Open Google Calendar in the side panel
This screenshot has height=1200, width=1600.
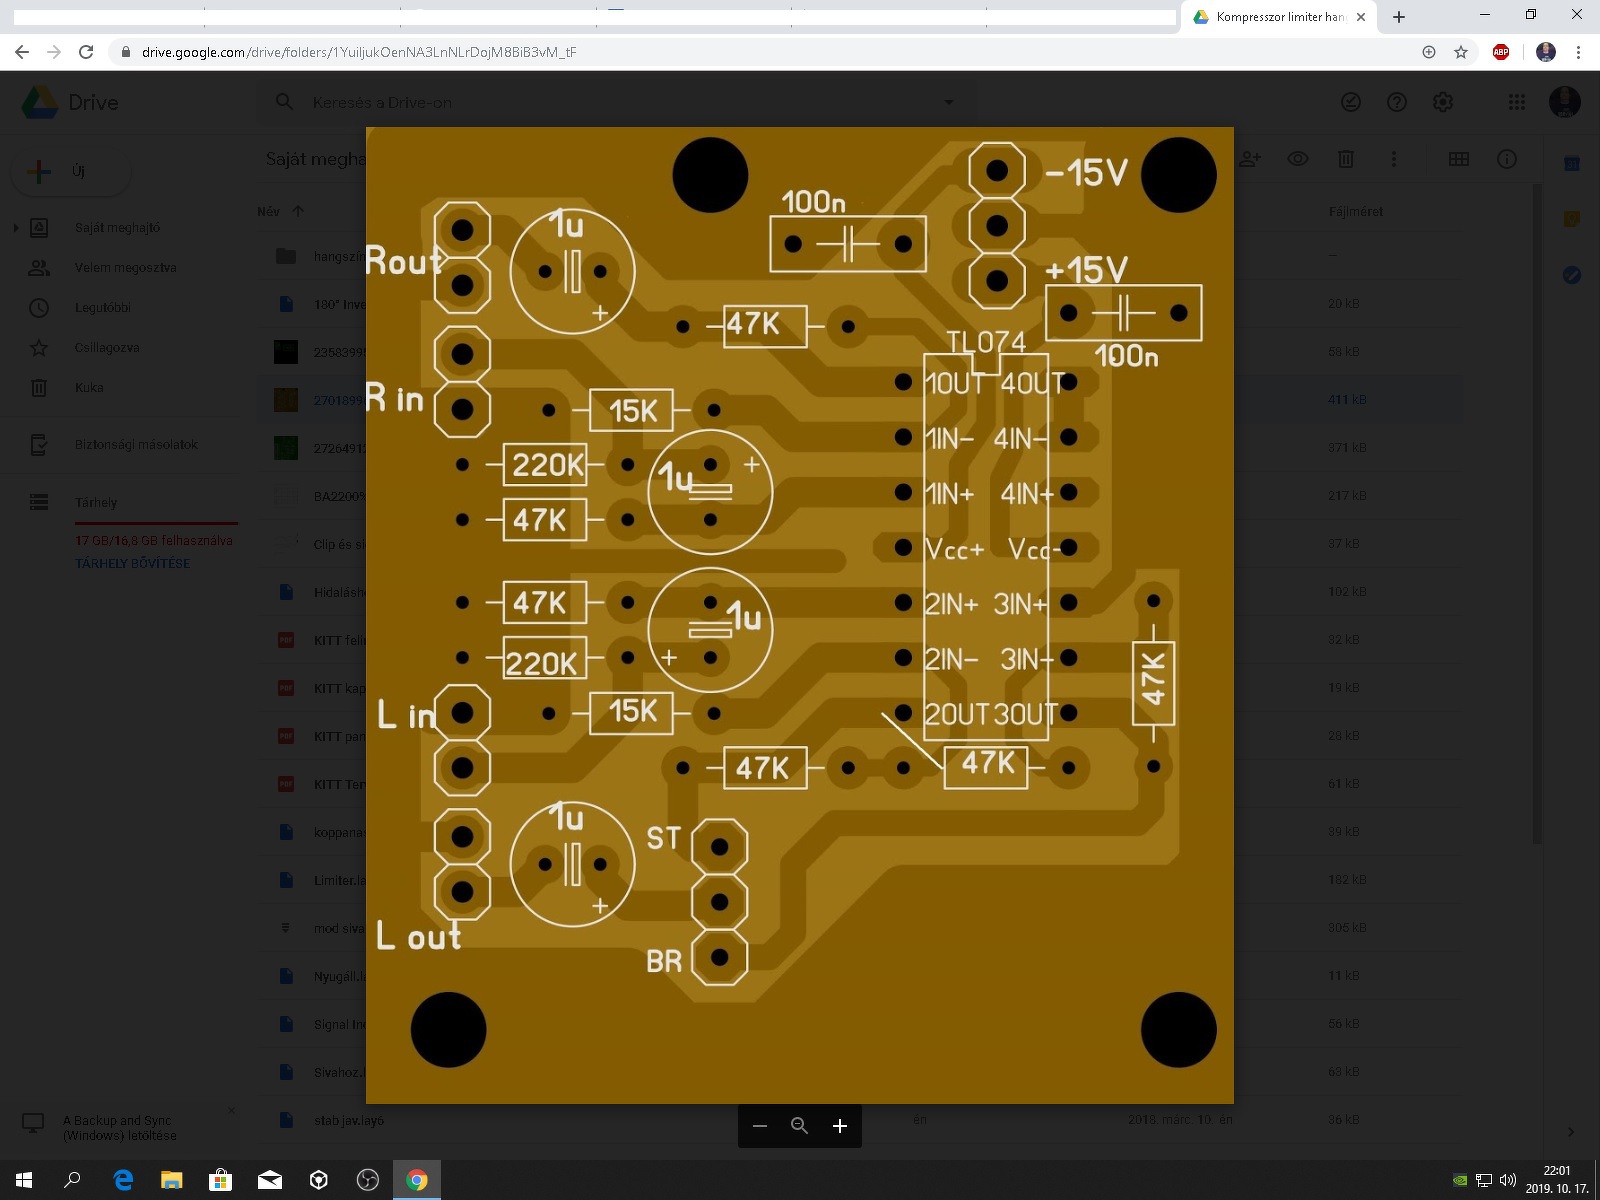coord(1572,163)
